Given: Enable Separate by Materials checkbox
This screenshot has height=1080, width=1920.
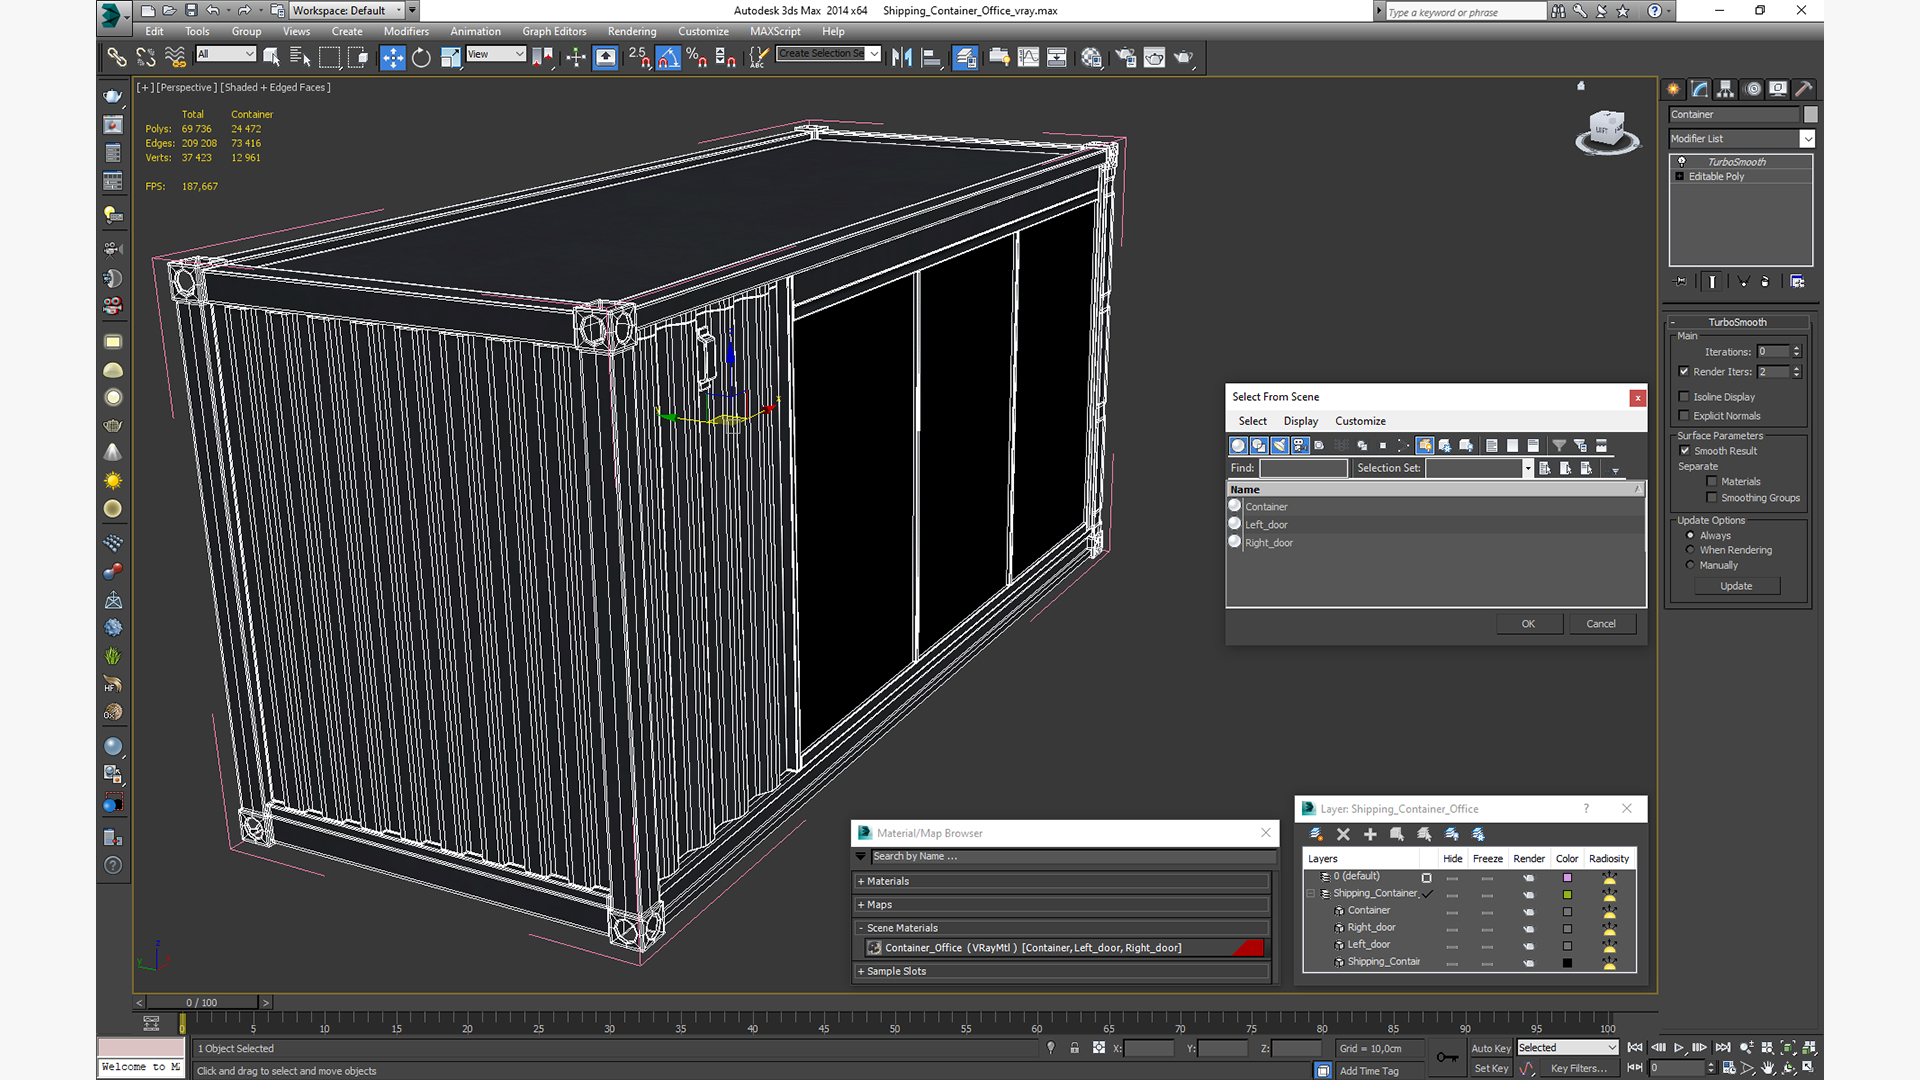Looking at the screenshot, I should [x=1712, y=482].
